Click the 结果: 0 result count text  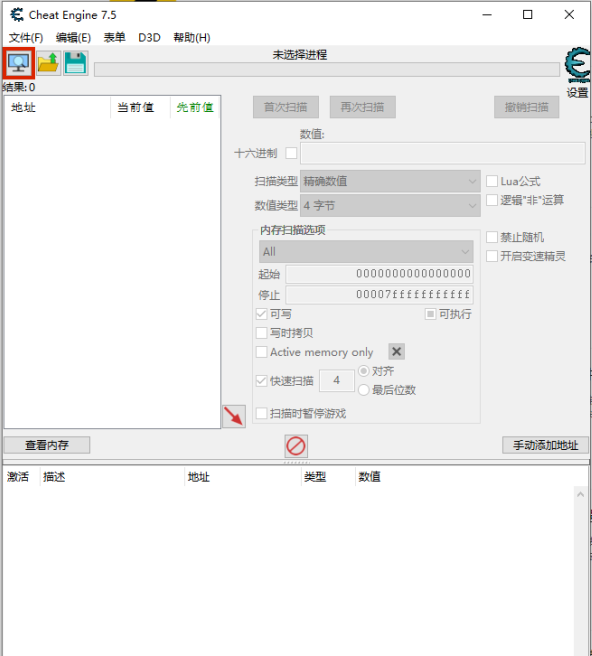(19, 87)
